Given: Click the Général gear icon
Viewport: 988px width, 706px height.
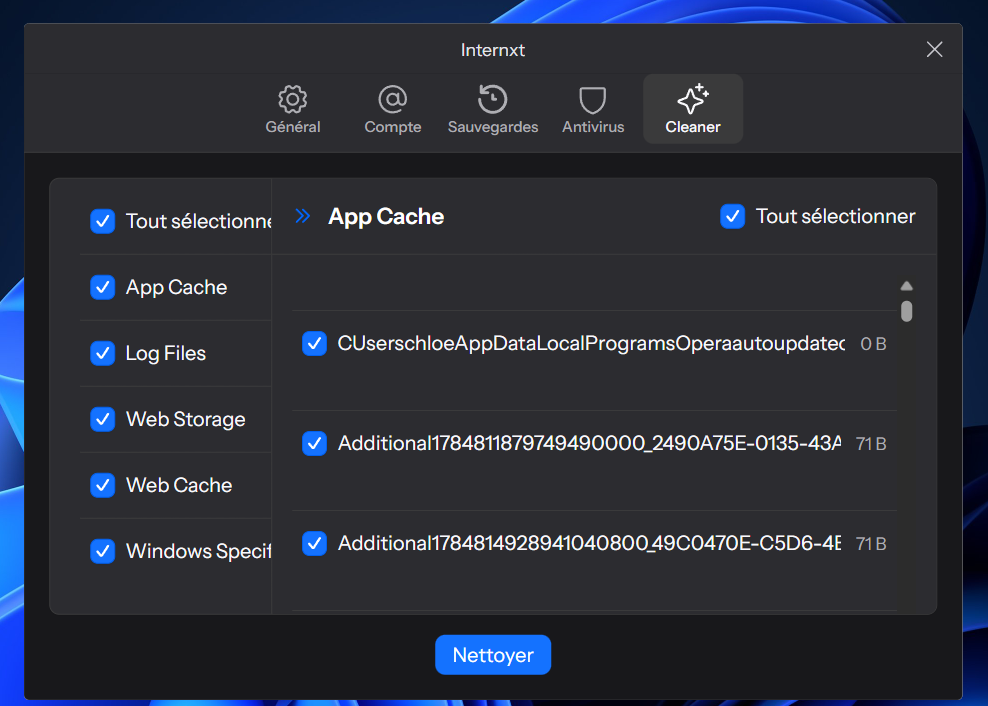Looking at the screenshot, I should [x=292, y=99].
